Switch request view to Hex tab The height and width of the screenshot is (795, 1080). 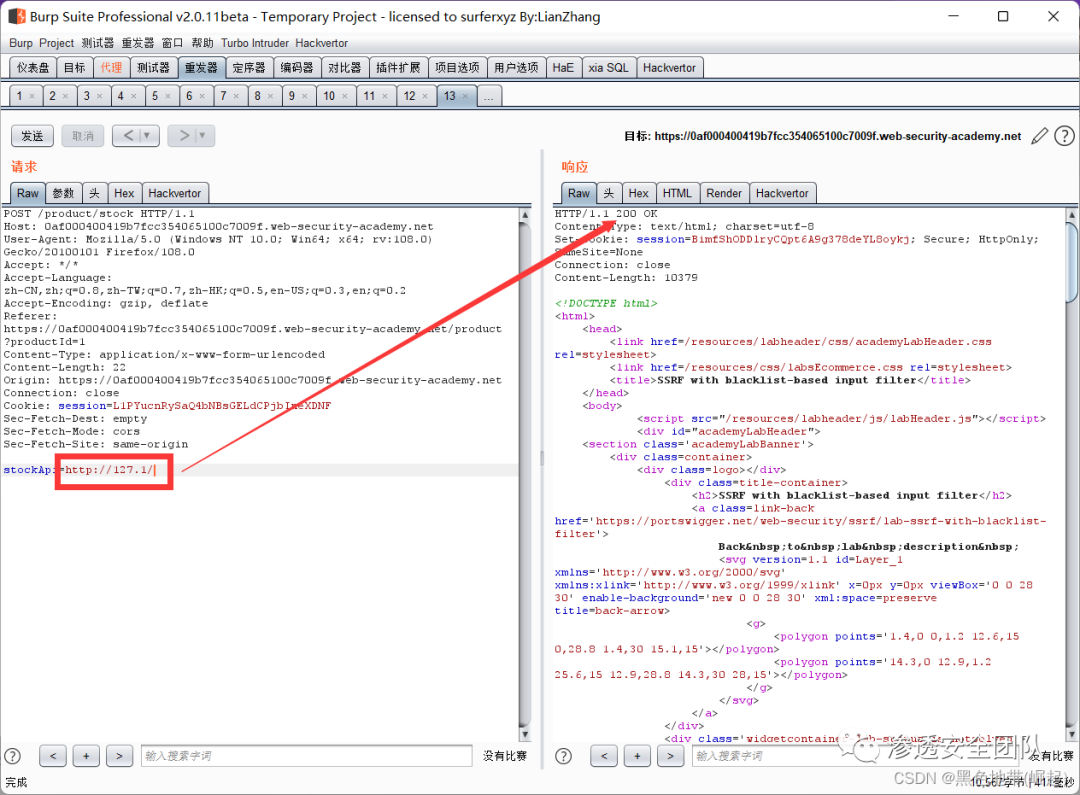pyautogui.click(x=124, y=194)
